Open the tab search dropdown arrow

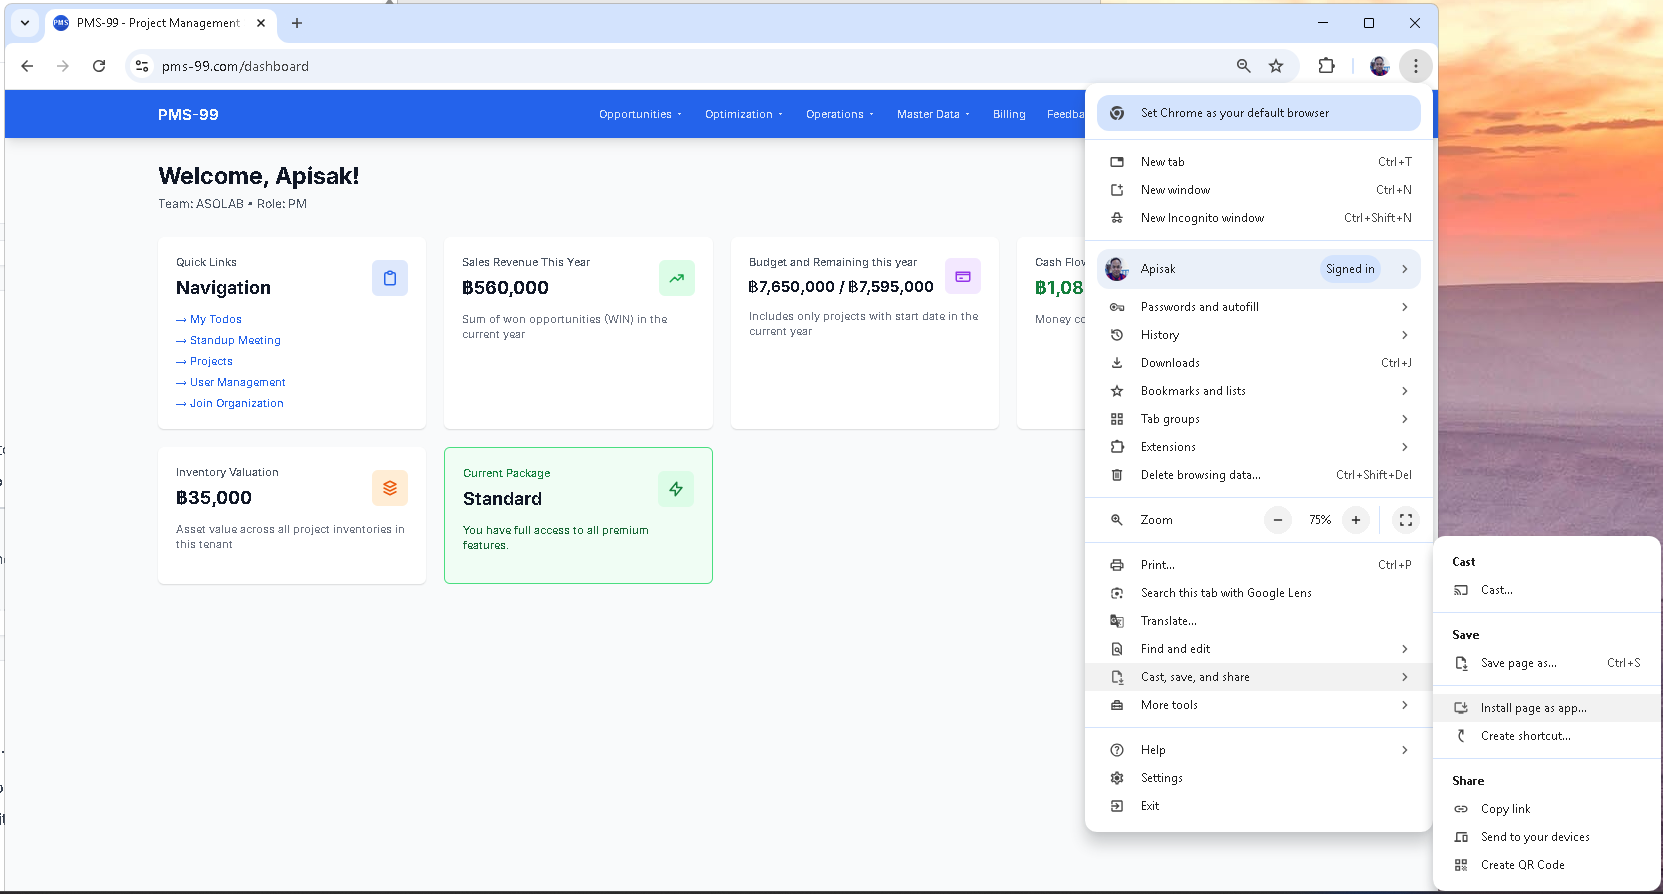(25, 23)
